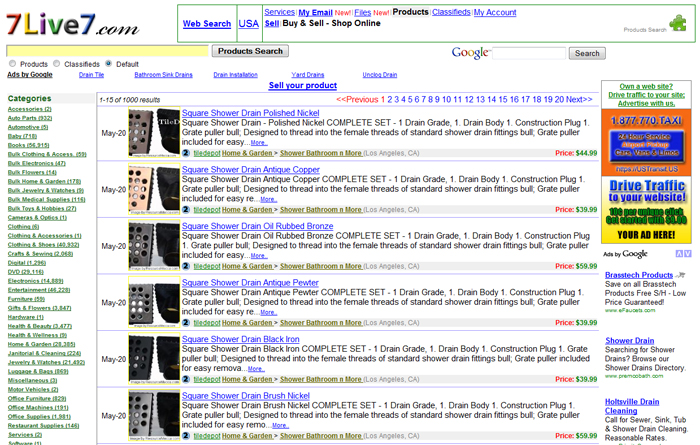Open Books category in sidebar
700x445 pixels.
tap(29, 145)
